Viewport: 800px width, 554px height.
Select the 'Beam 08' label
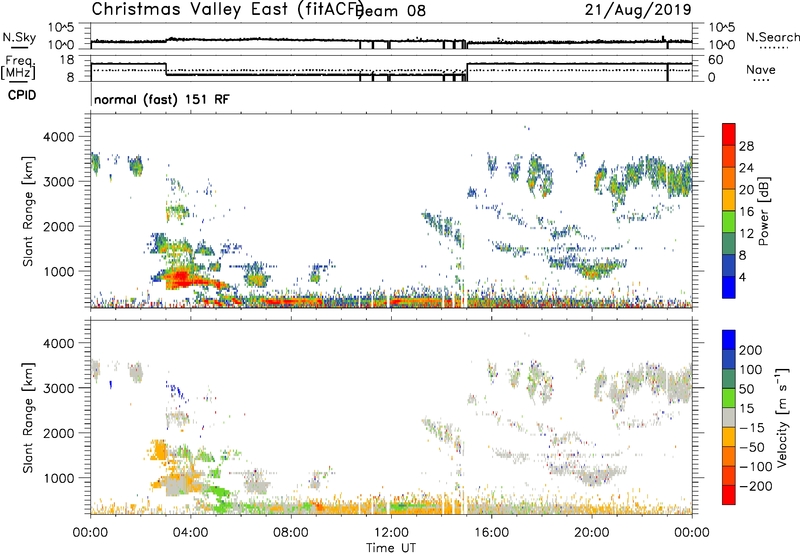(x=392, y=11)
